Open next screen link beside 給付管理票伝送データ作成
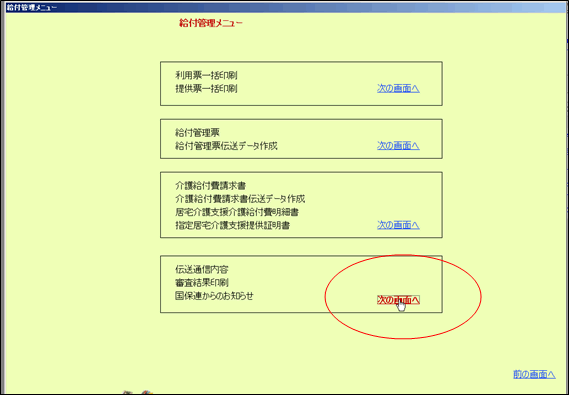The height and width of the screenshot is (396, 570). (x=398, y=146)
